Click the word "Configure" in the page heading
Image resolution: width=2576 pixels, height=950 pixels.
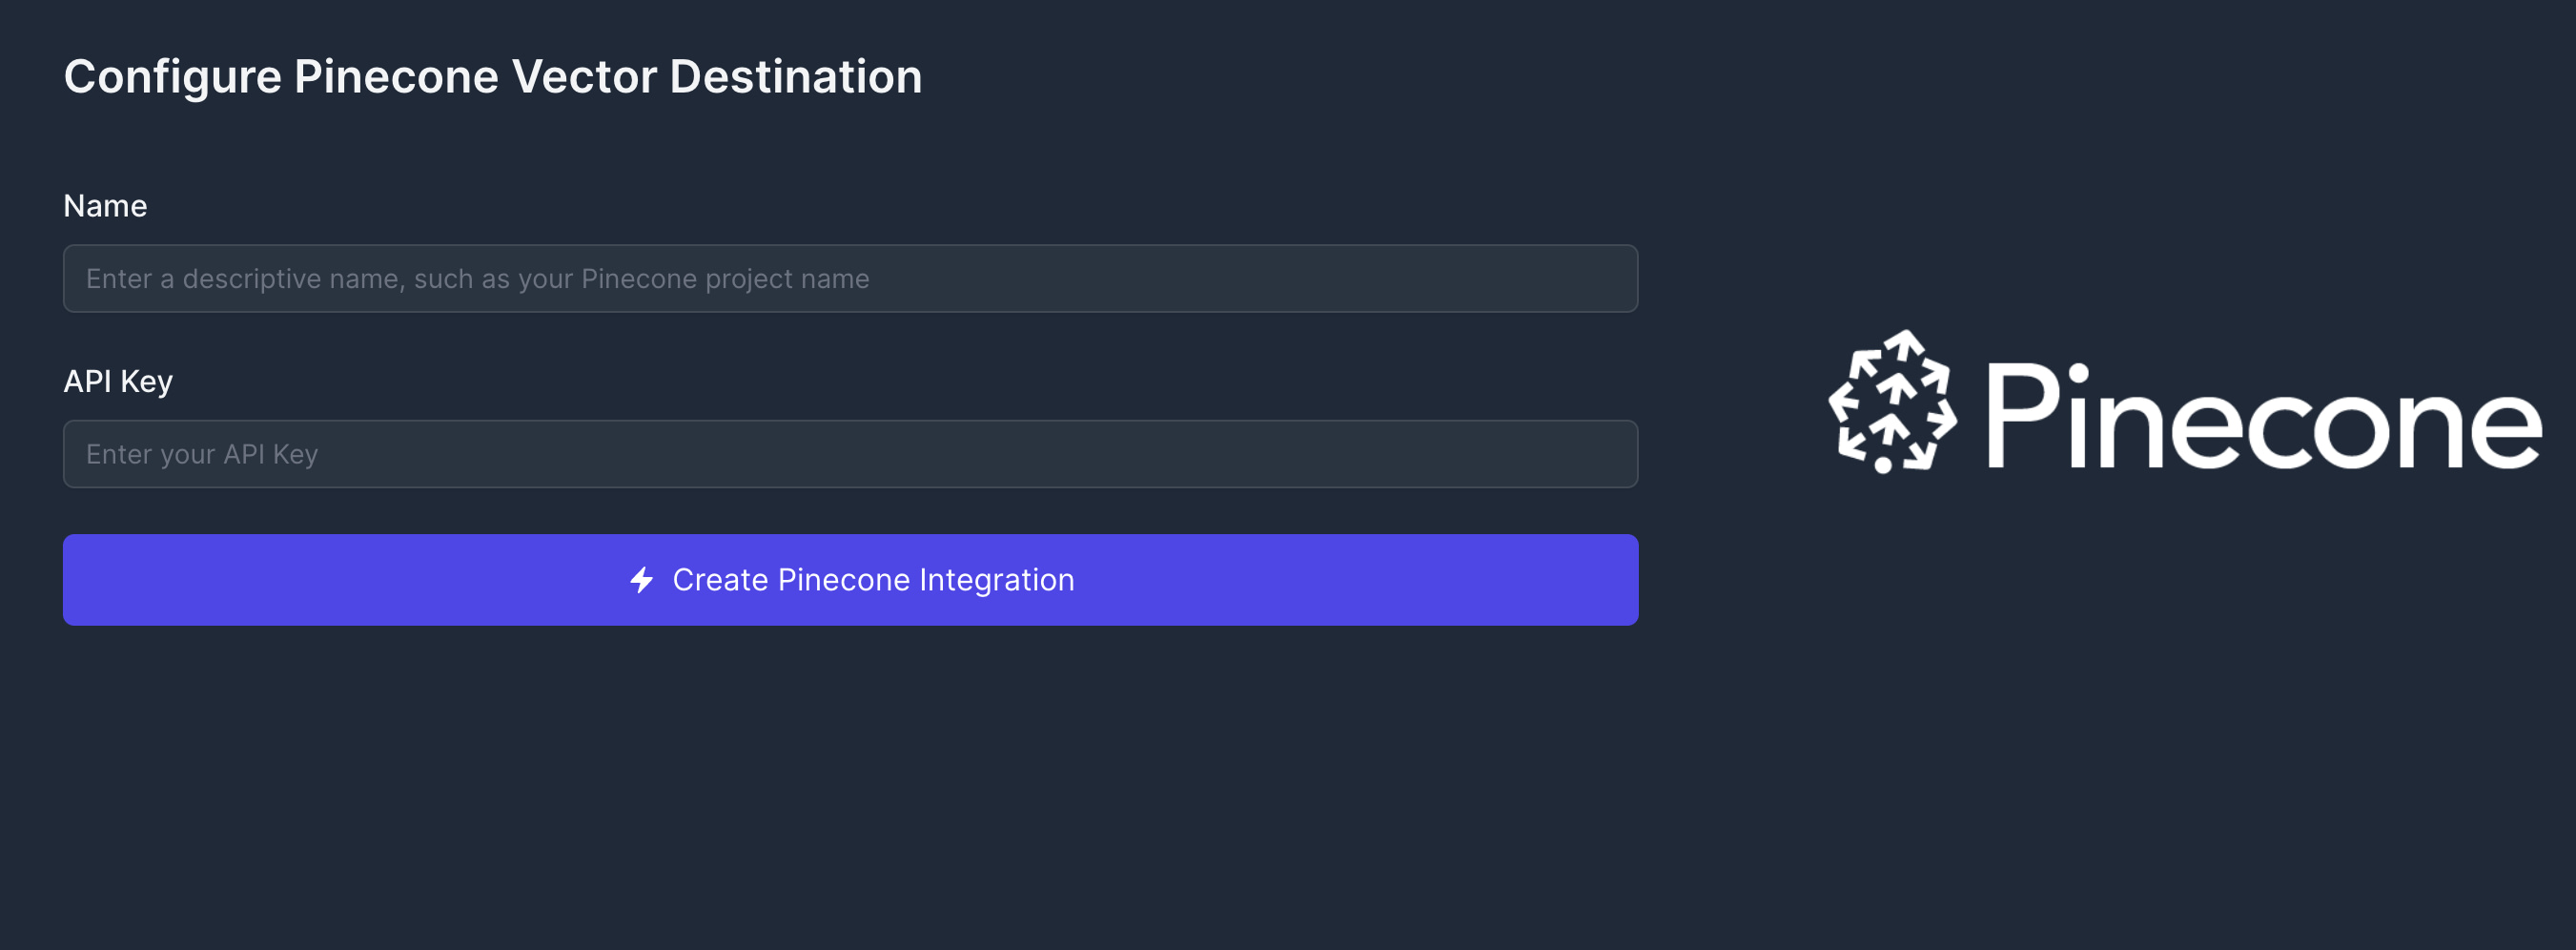pos(172,77)
